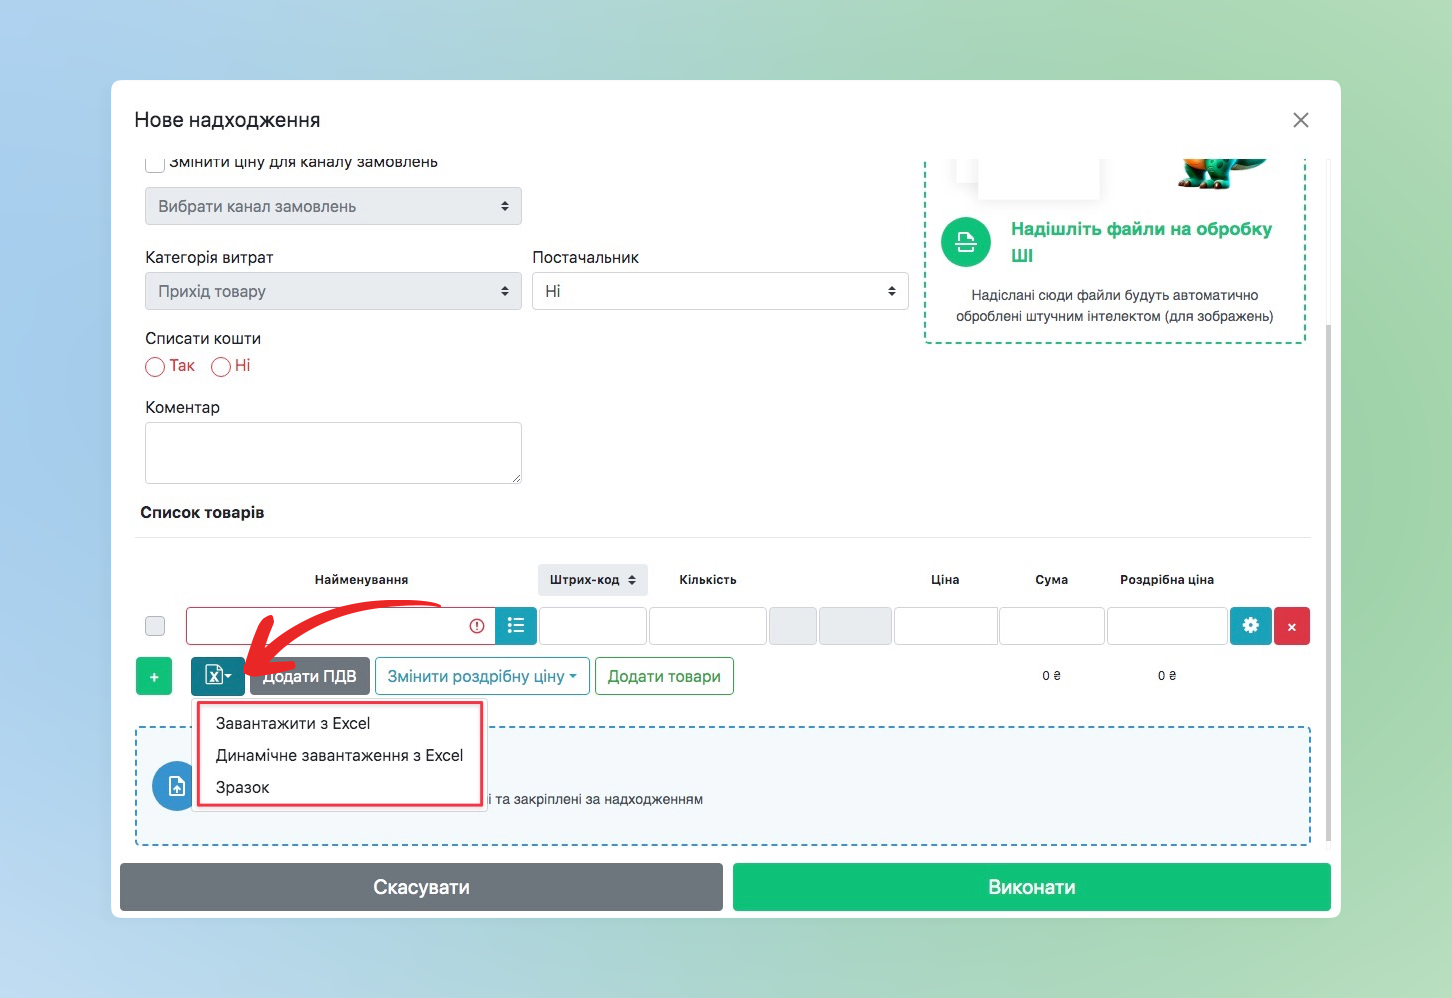Image resolution: width=1452 pixels, height=998 pixels.
Task: Open the Штрих-код column selector
Action: click(x=592, y=580)
